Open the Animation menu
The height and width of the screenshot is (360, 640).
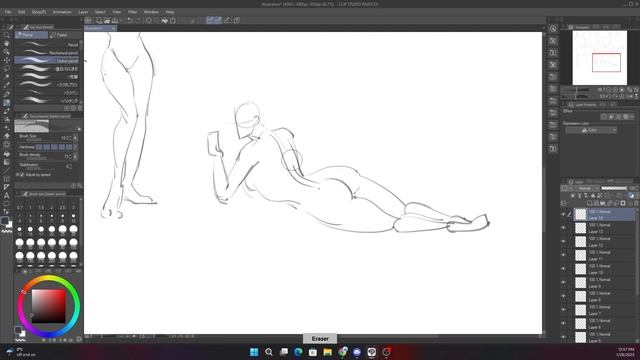(62, 12)
